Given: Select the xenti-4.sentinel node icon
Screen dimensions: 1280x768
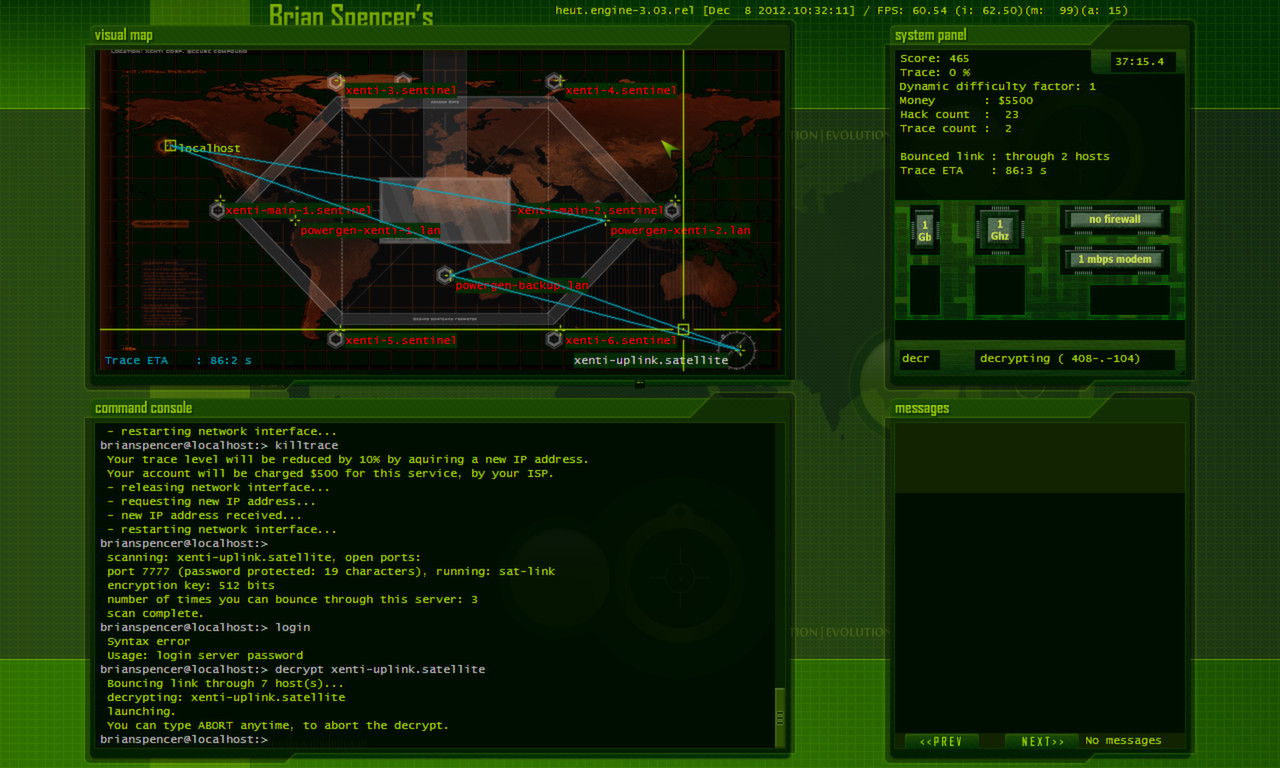Looking at the screenshot, I should [x=553, y=82].
